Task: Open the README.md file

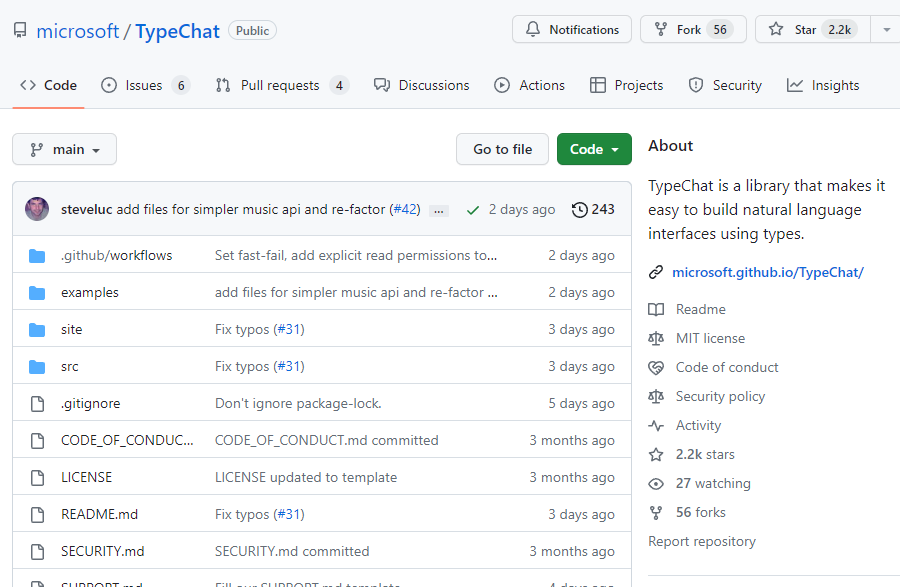Action: [x=99, y=514]
